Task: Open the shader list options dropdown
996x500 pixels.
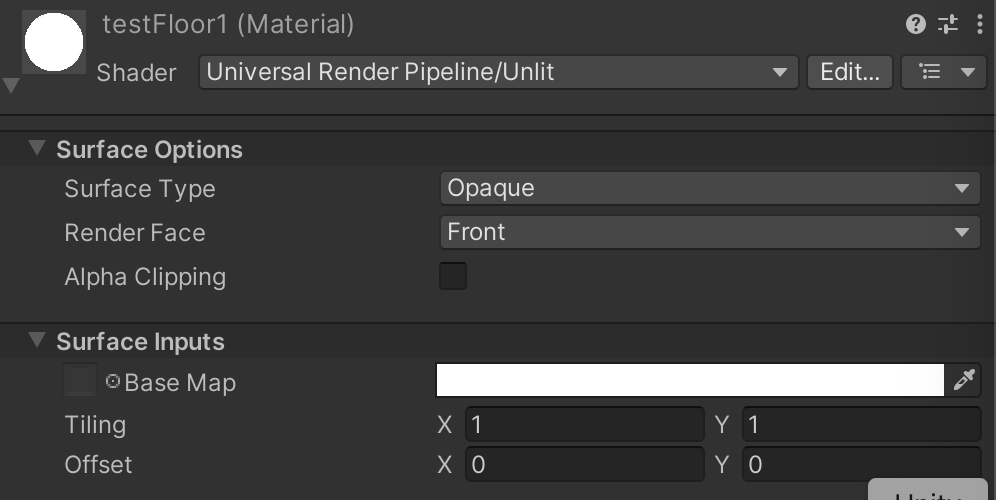Action: click(944, 72)
